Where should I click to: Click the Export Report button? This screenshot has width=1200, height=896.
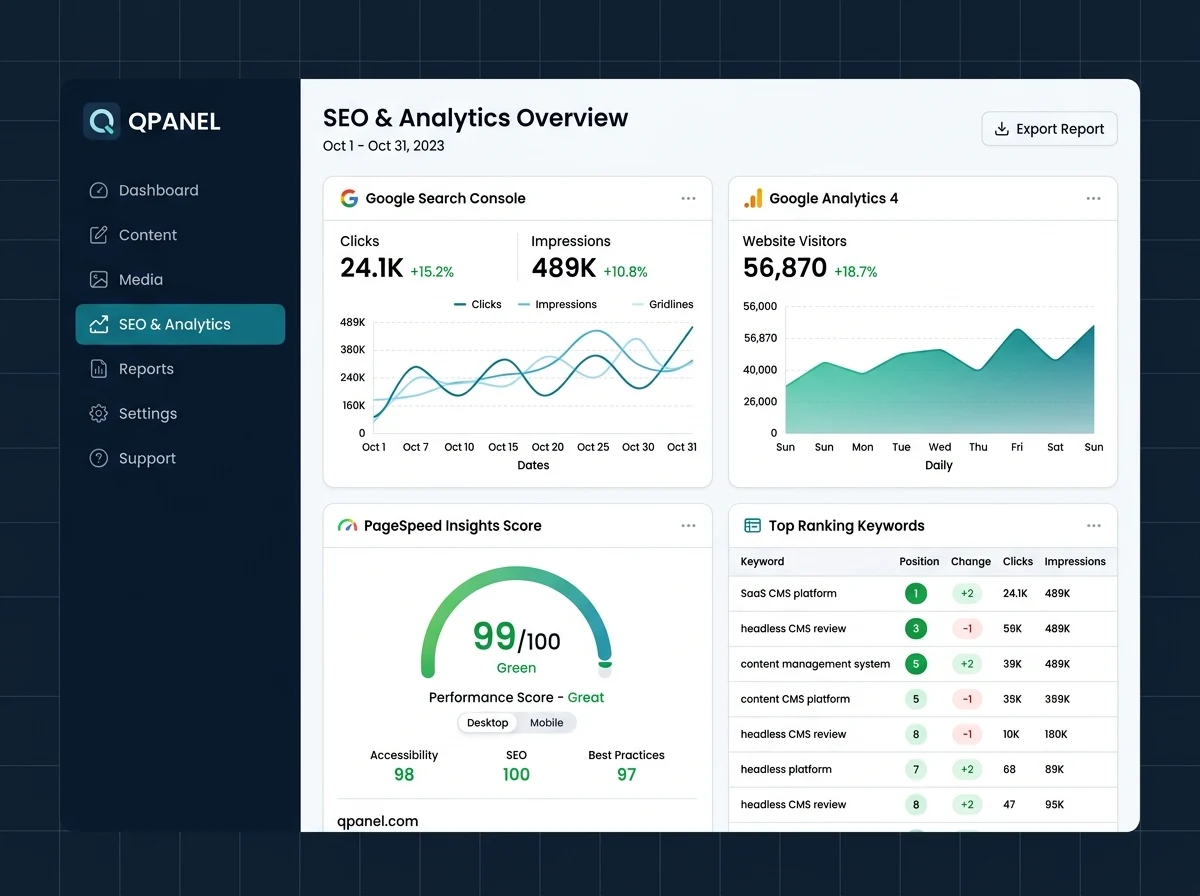coord(1049,129)
